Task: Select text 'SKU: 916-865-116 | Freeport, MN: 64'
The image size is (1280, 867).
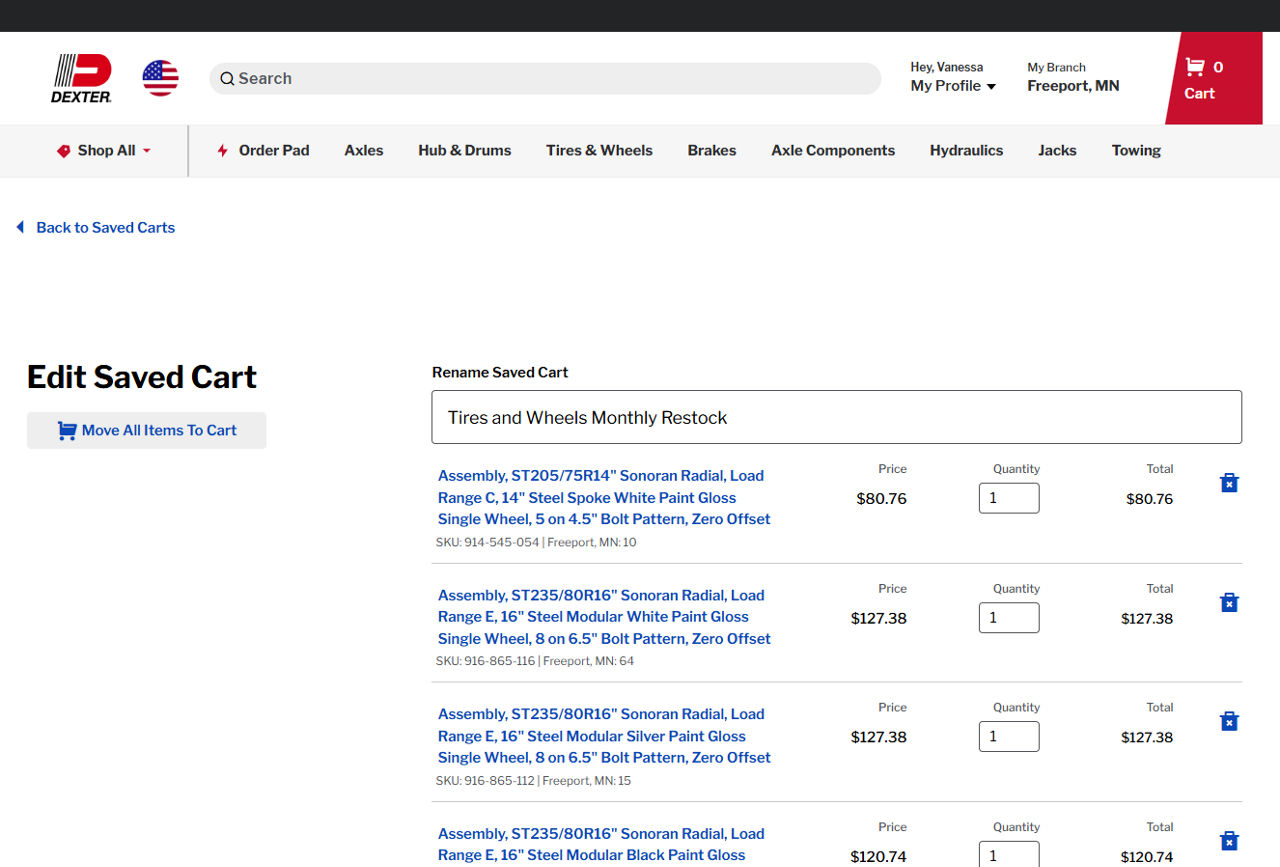Action: [x=535, y=661]
